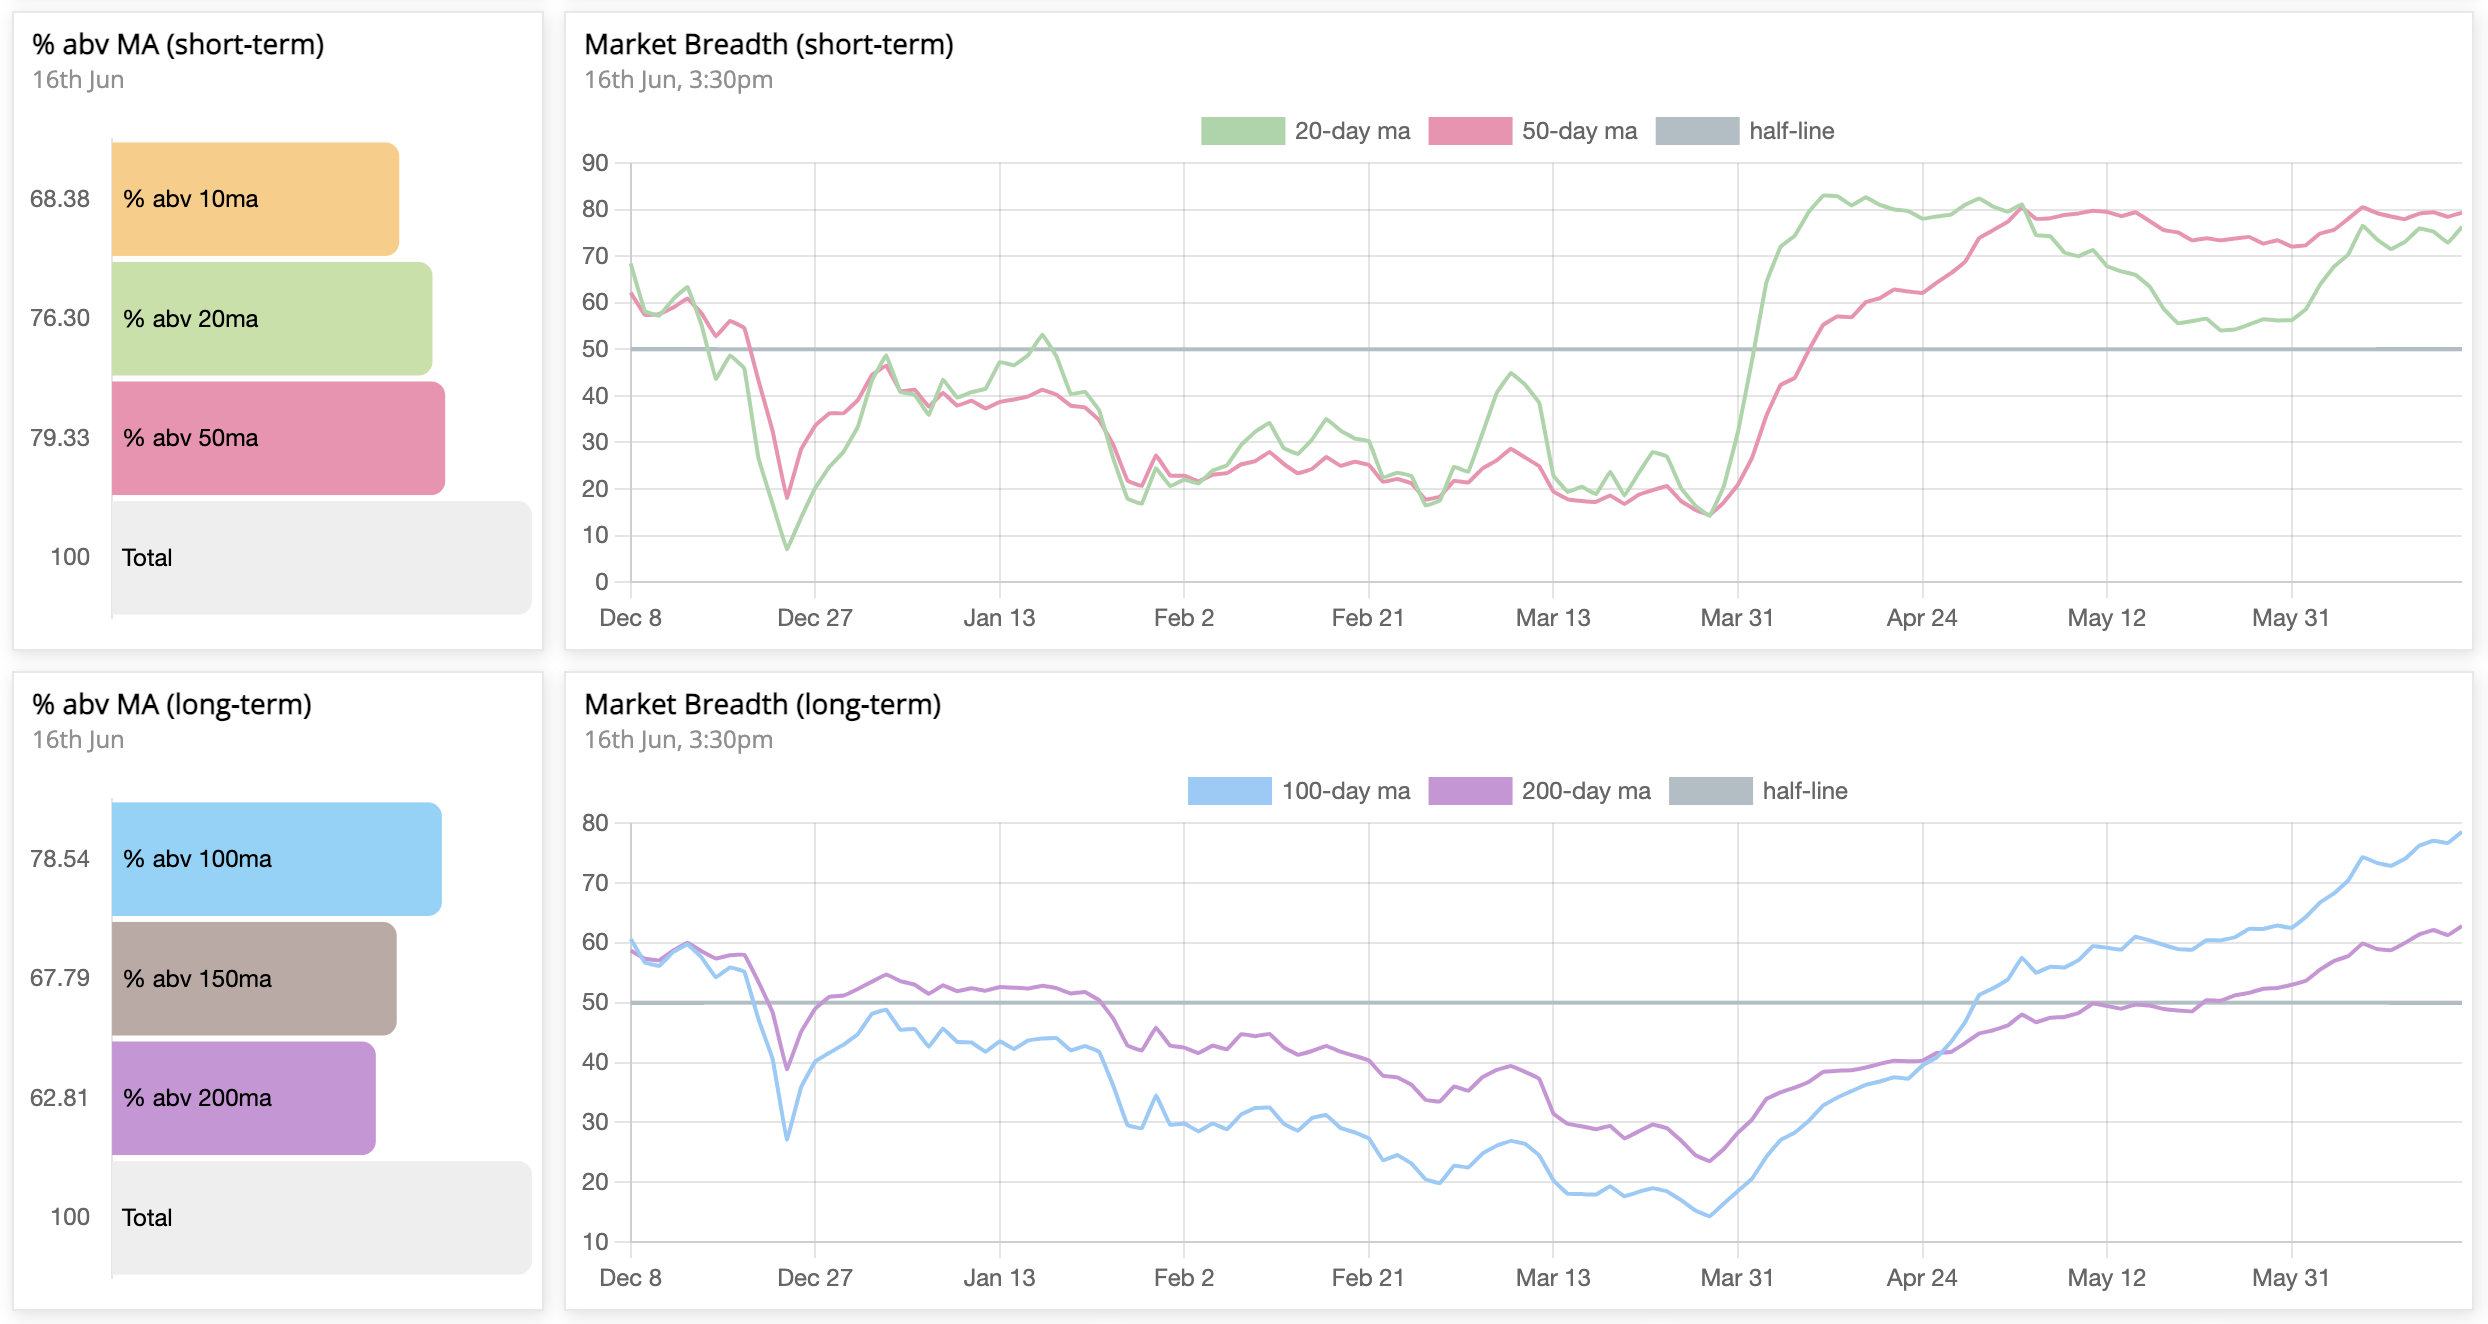Select the % abv 50ma bar

click(x=278, y=438)
